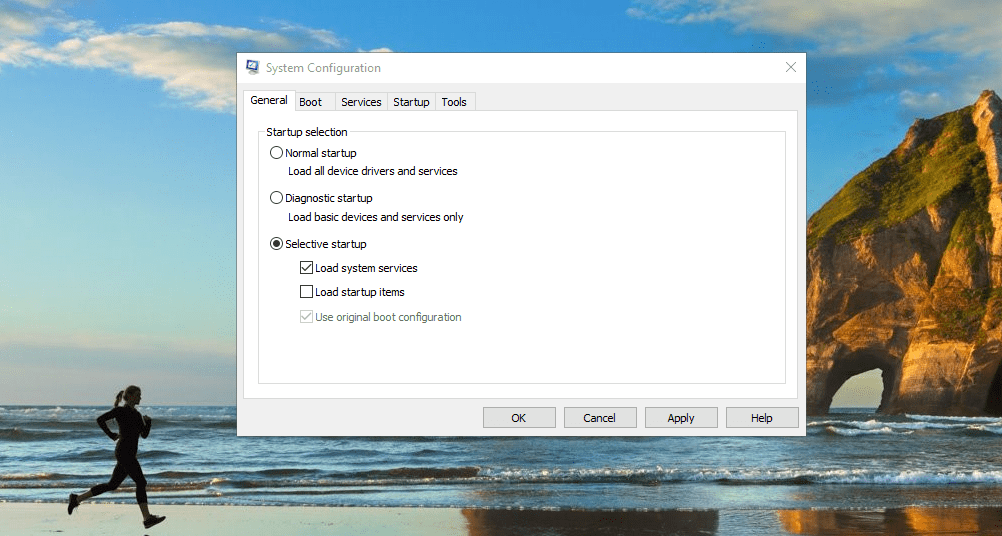Go to the Services tab
Viewport: 1002px width, 536px height.
tap(361, 102)
